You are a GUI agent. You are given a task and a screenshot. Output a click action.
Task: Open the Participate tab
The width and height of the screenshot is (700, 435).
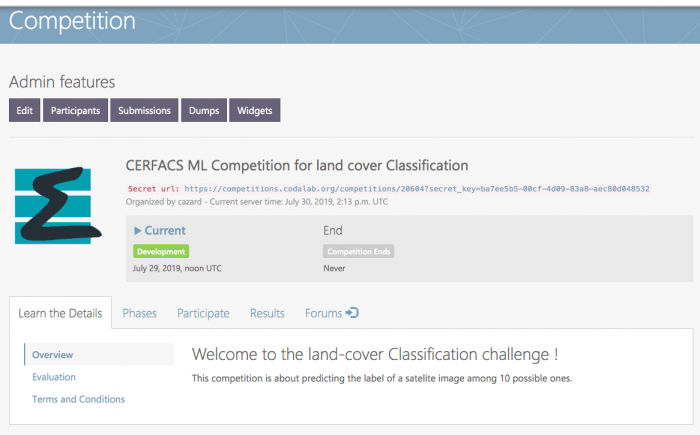click(x=203, y=314)
